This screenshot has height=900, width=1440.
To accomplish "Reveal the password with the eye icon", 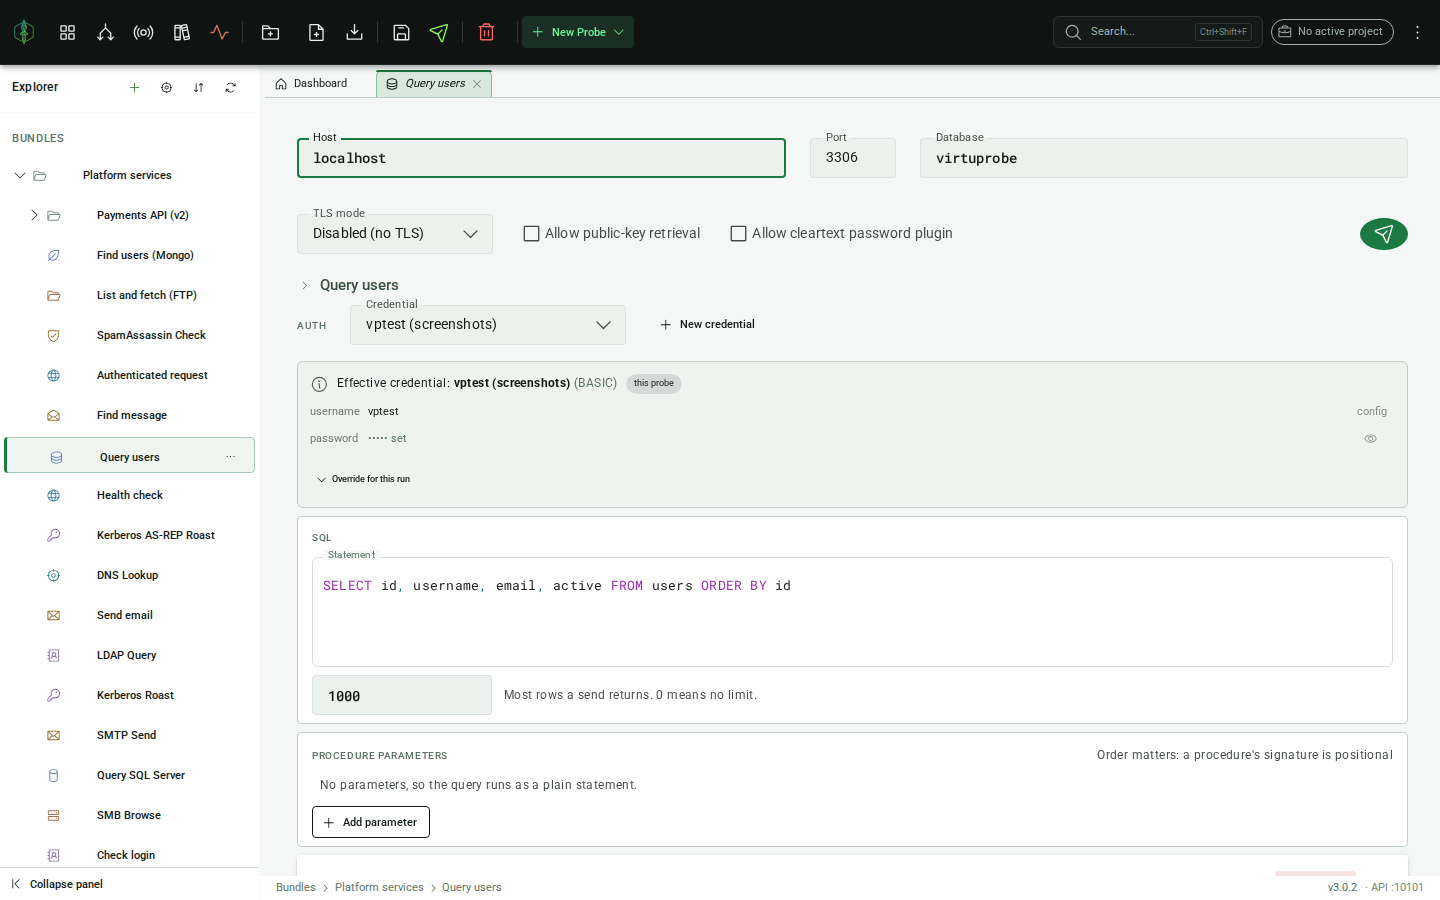I will pos(1371,439).
